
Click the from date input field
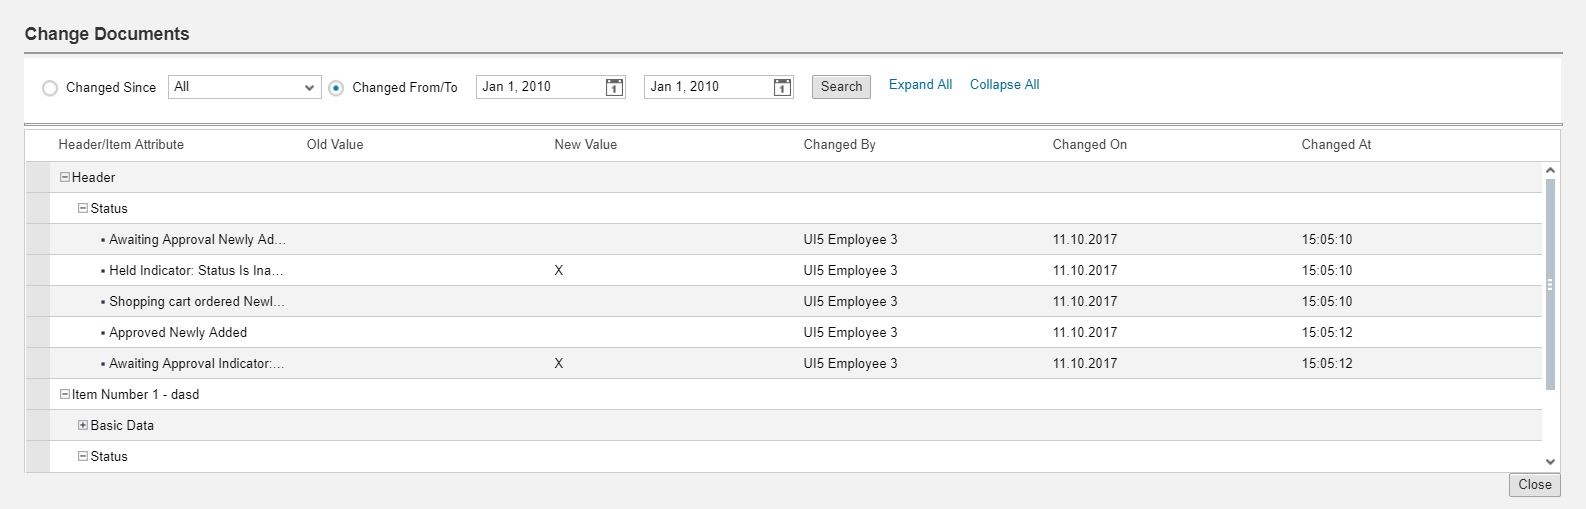point(540,87)
